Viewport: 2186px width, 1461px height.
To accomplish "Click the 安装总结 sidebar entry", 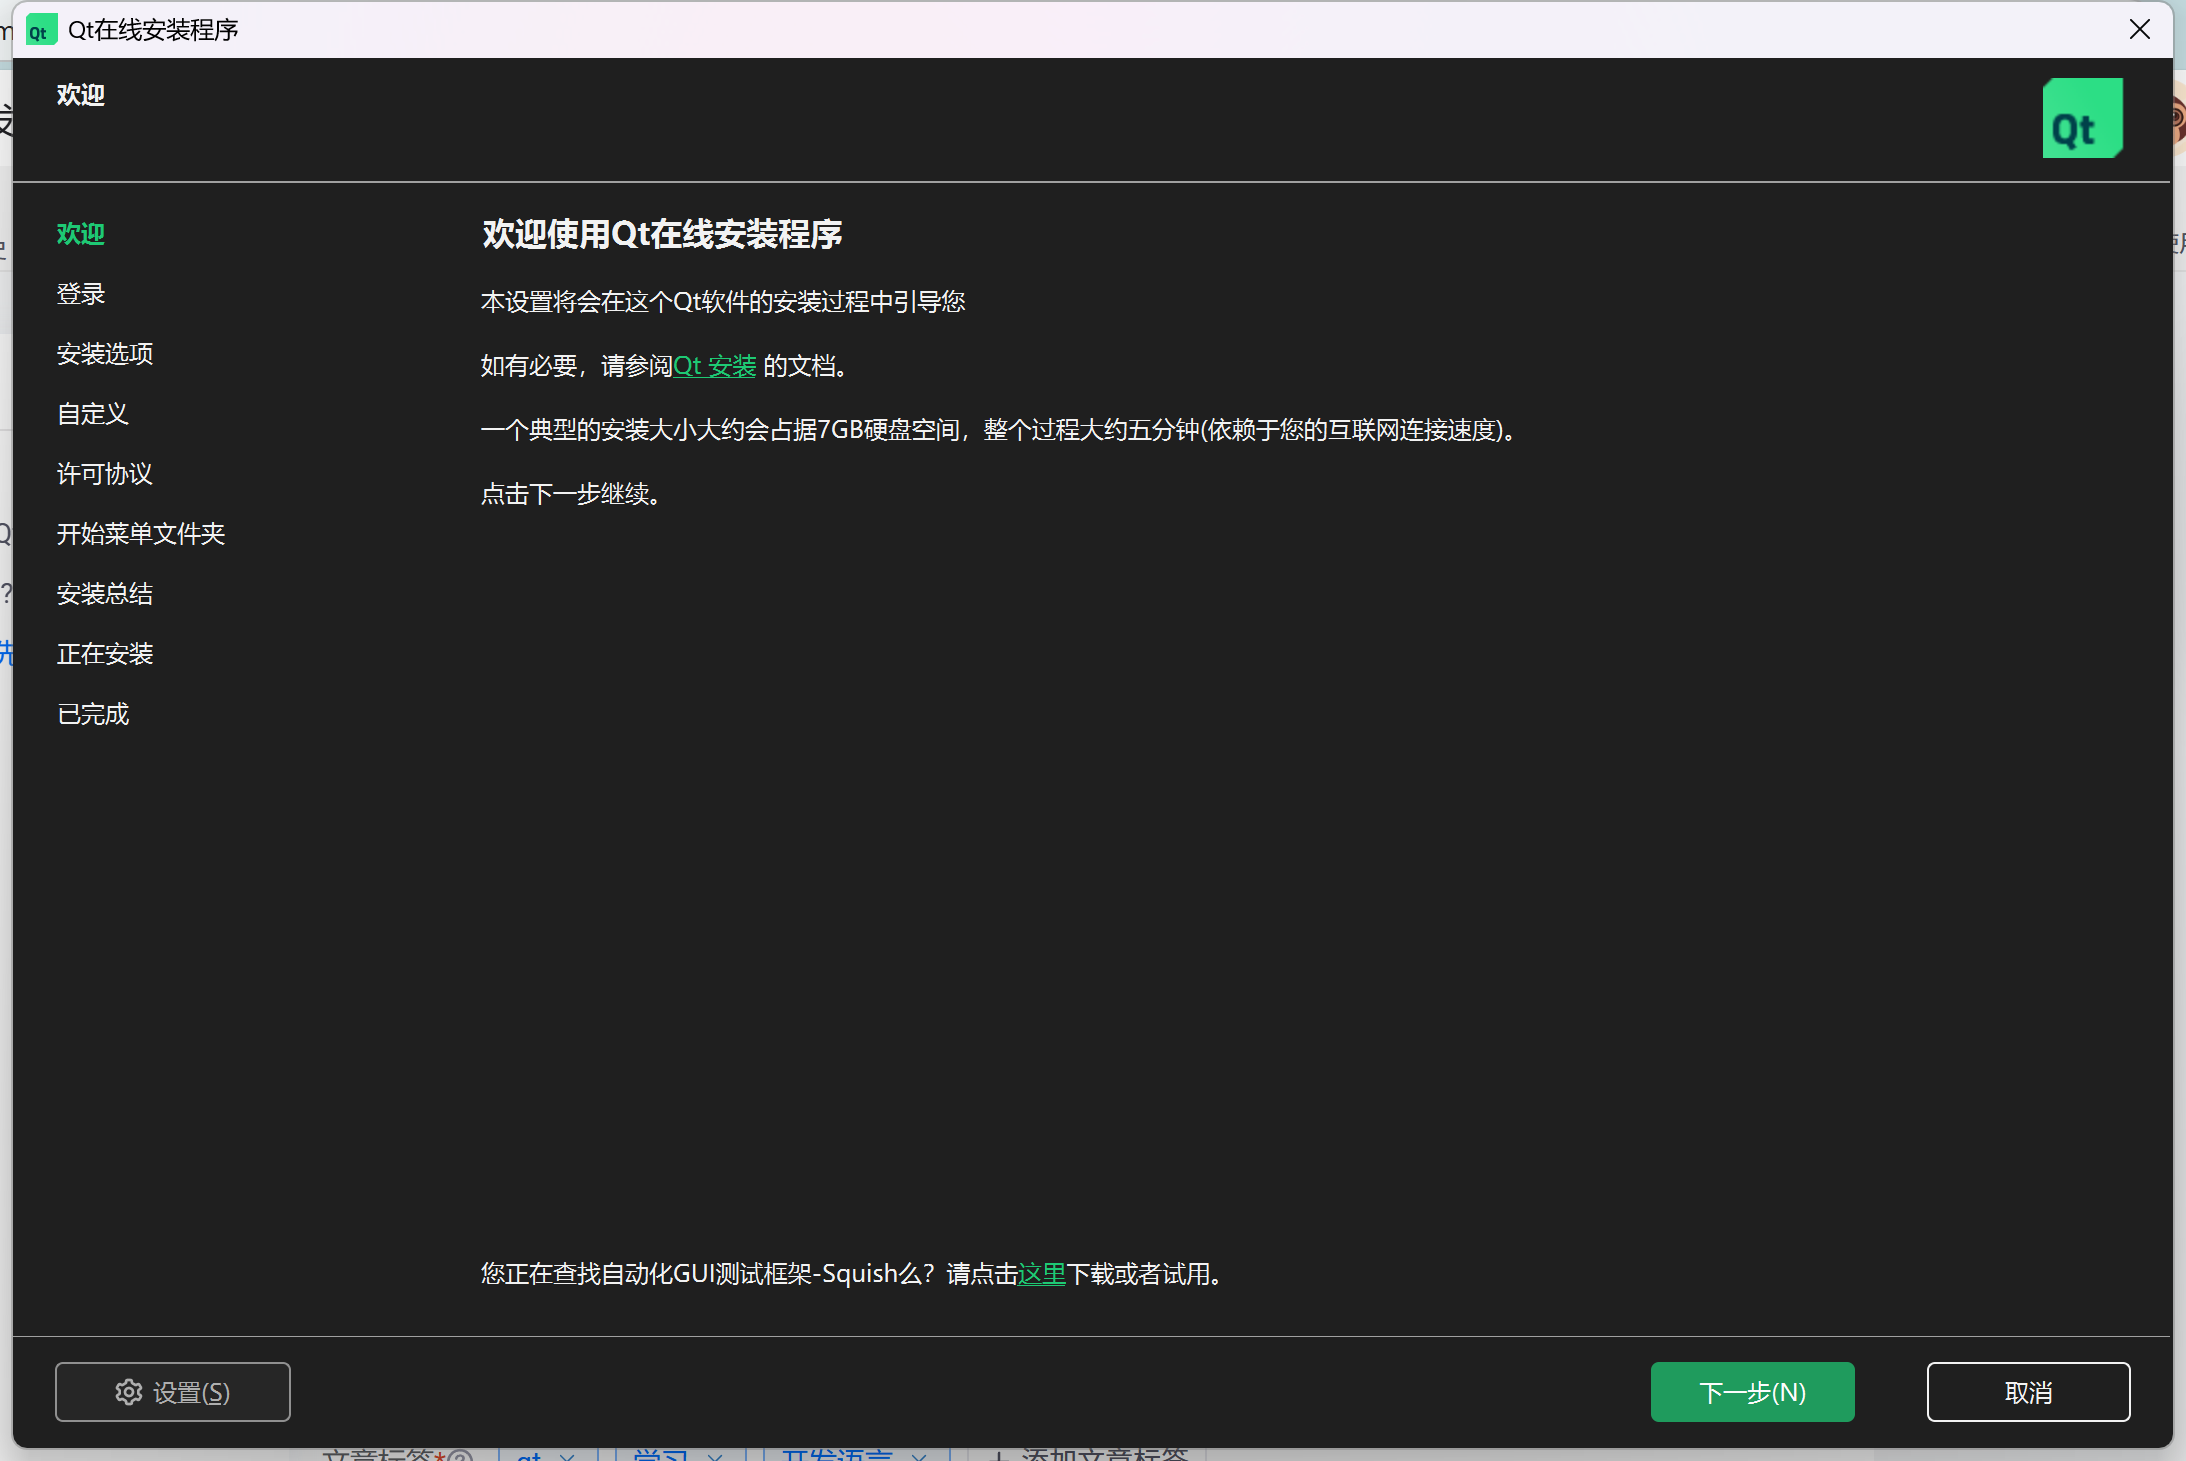I will [105, 594].
